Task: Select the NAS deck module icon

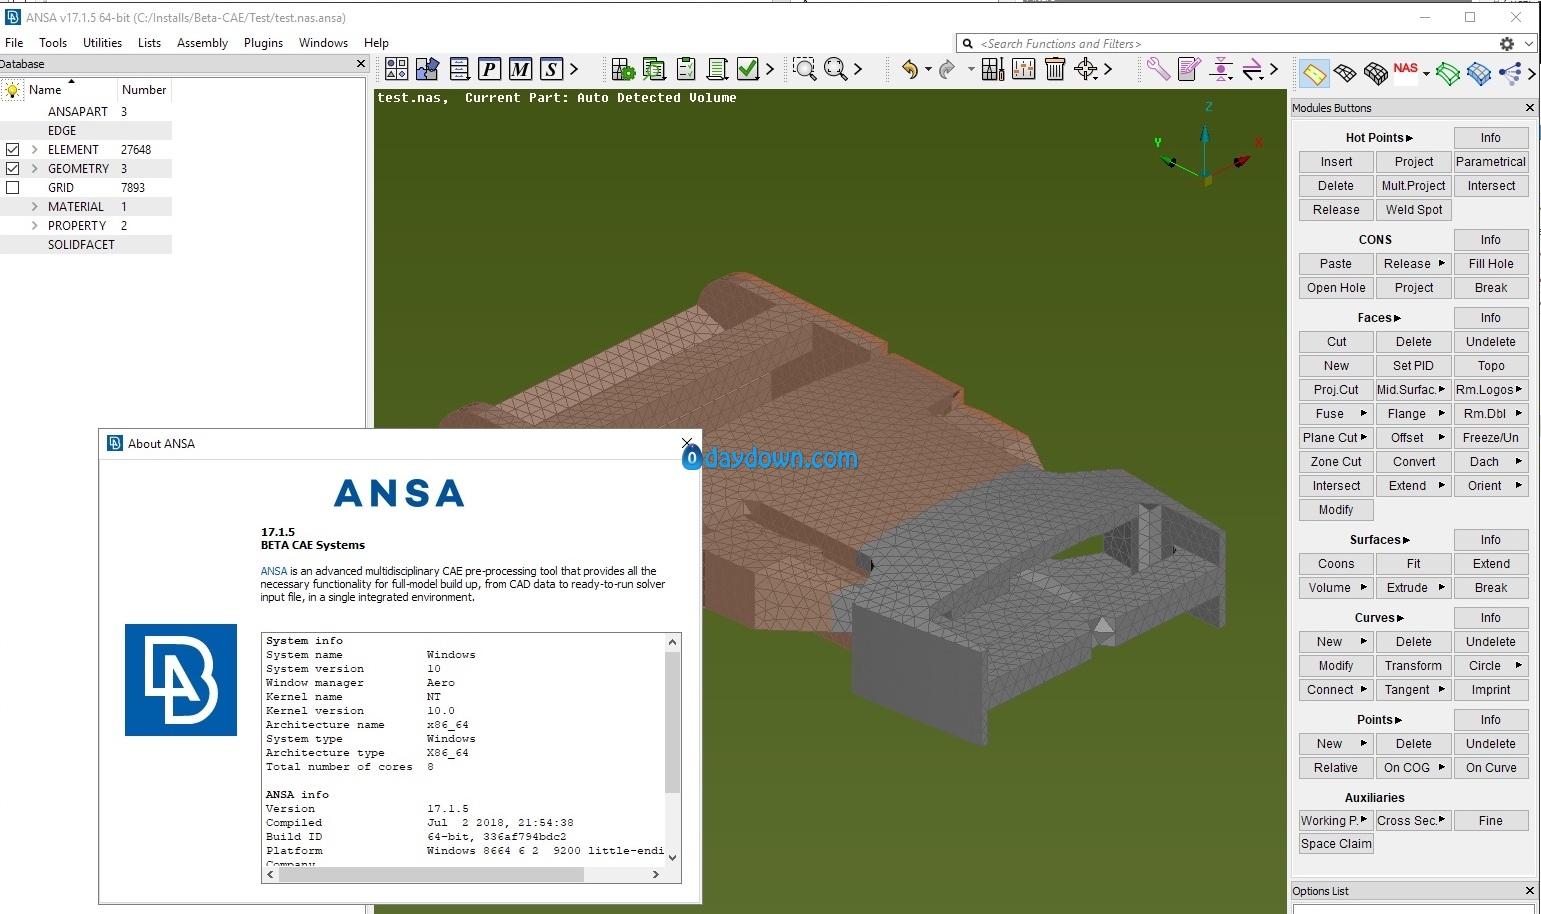Action: (x=1406, y=69)
